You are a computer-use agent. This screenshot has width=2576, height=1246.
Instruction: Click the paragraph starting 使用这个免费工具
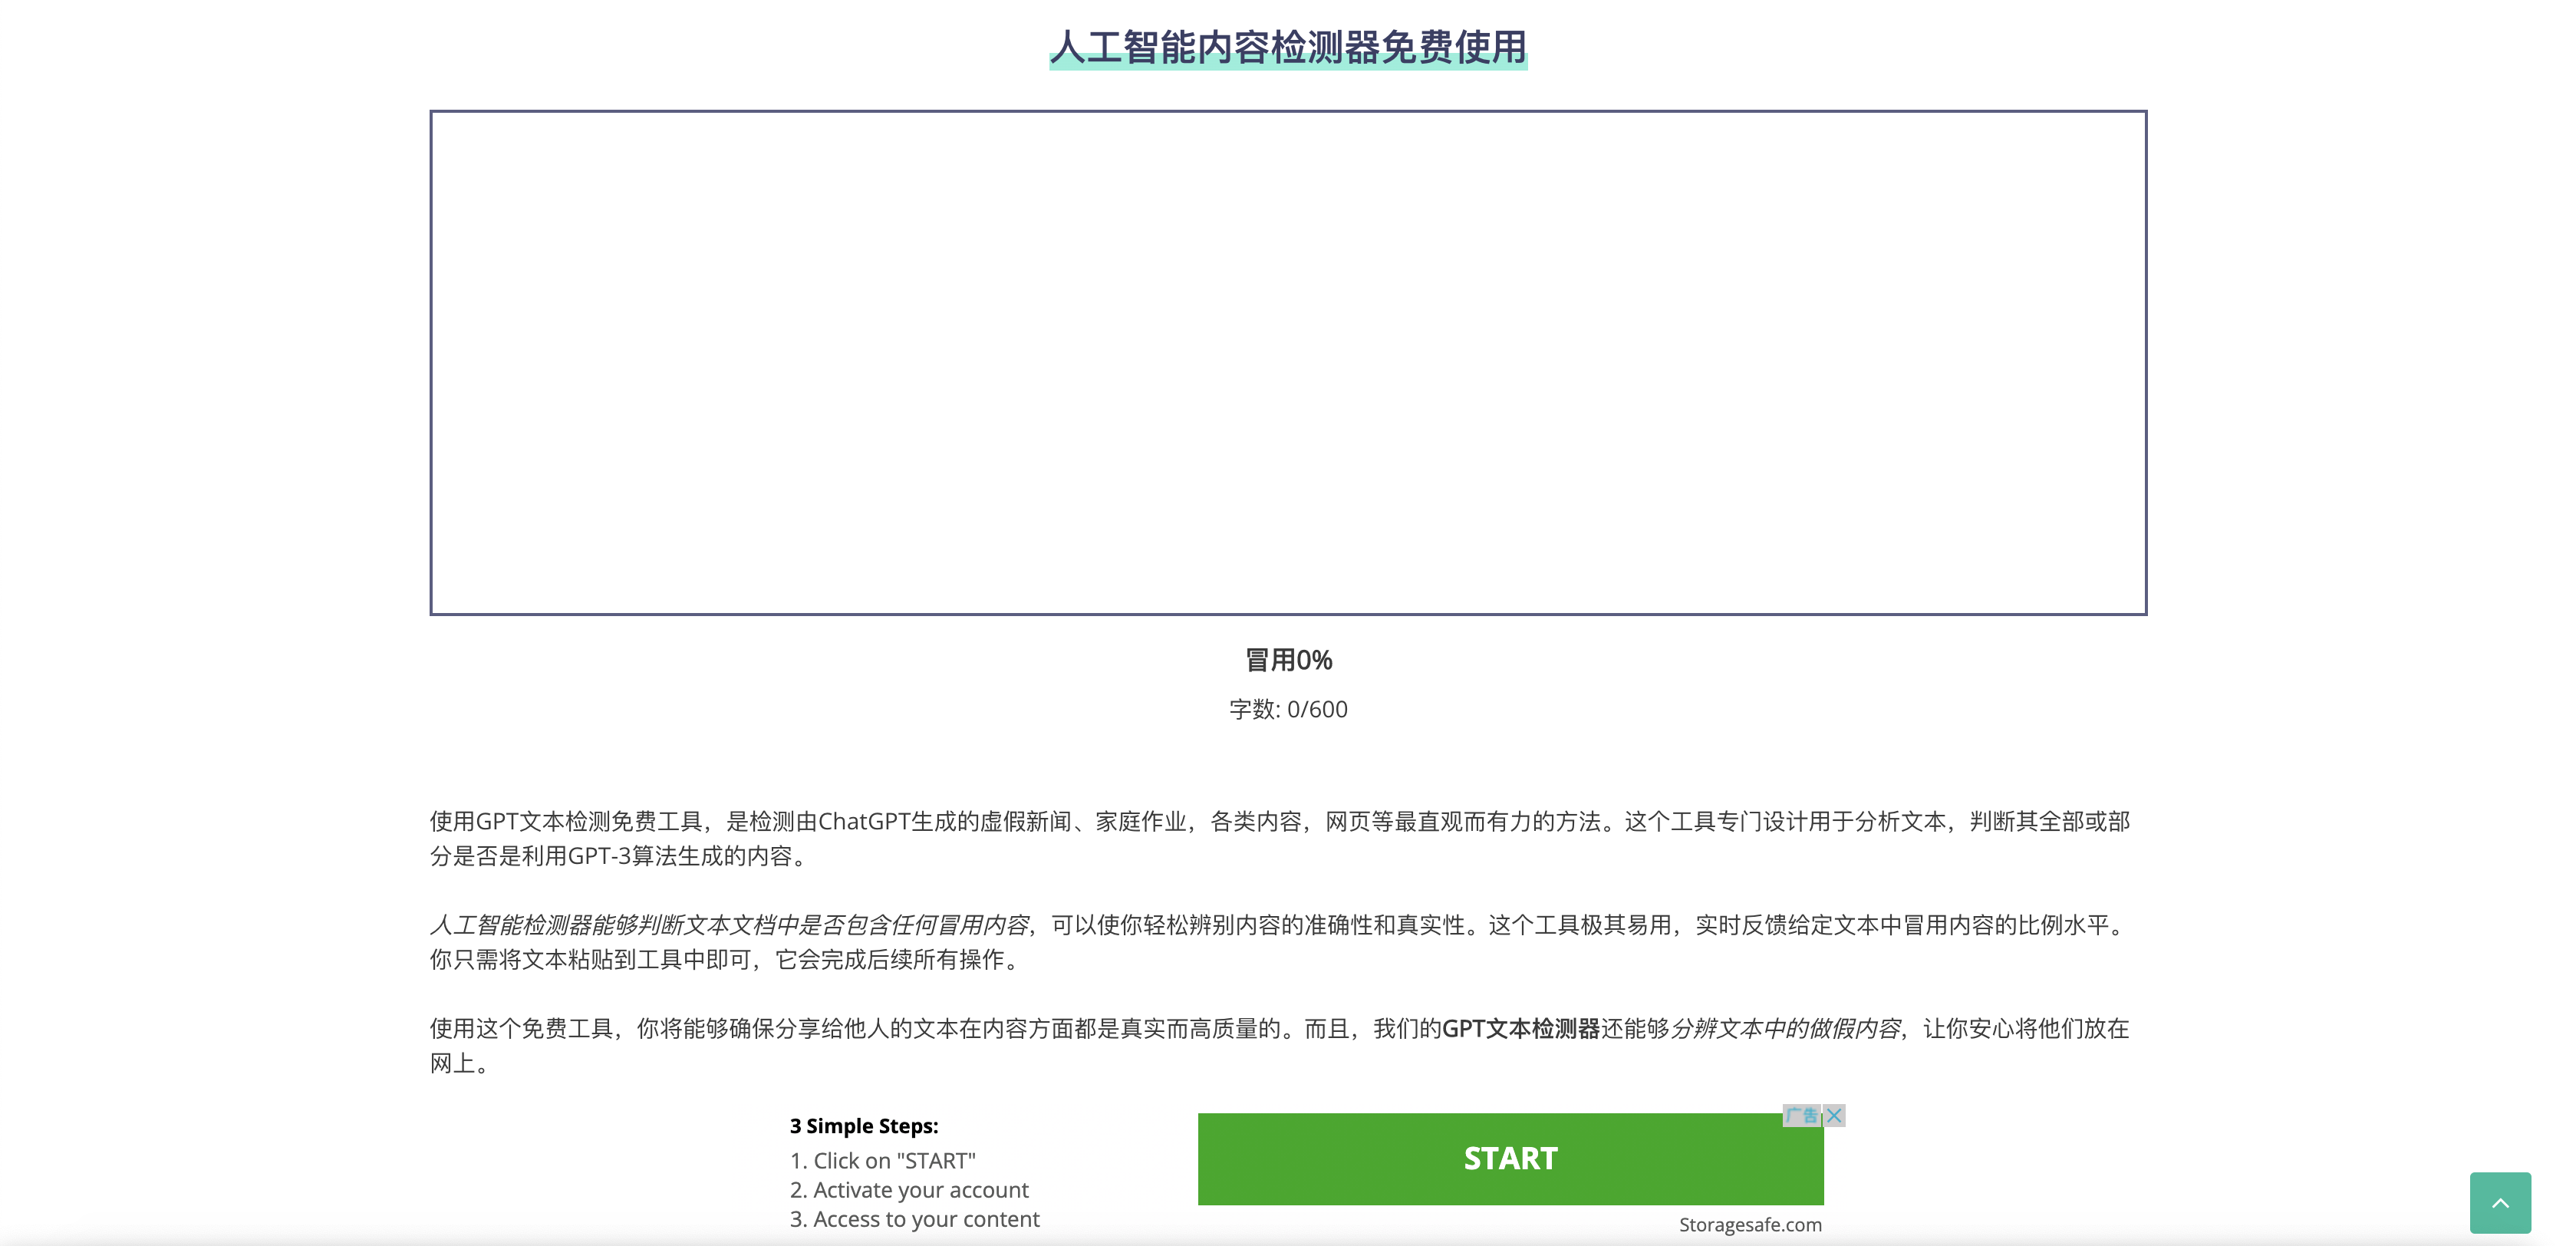point(1280,1045)
